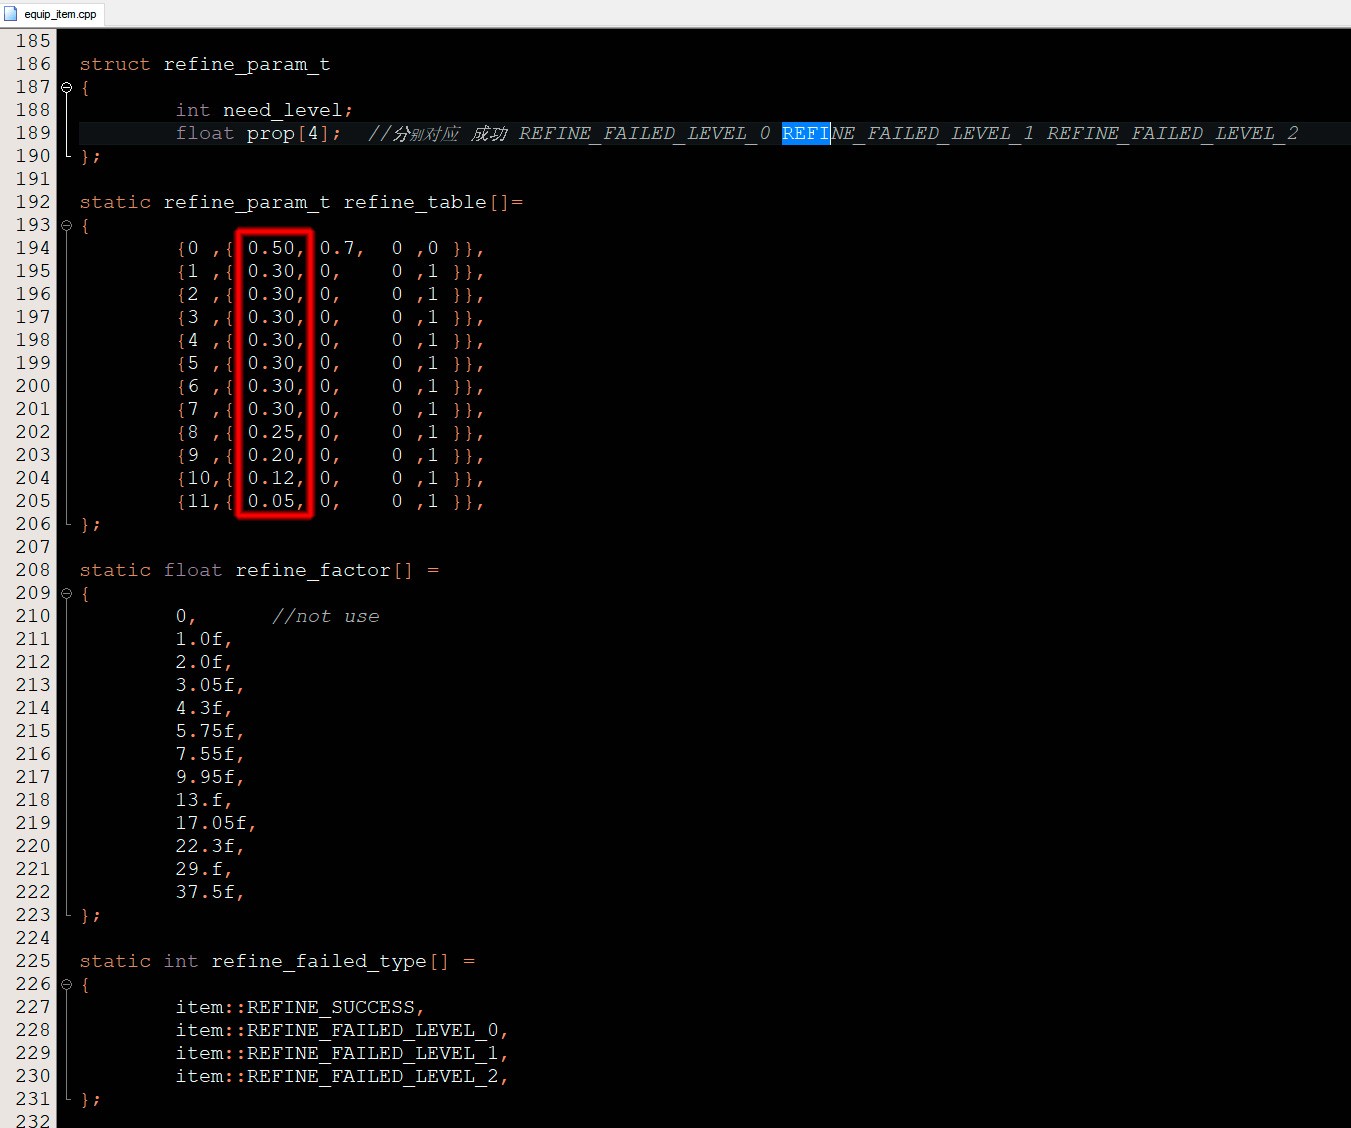The height and width of the screenshot is (1128, 1351).
Task: Click the 0.05 value on line 205
Action: 271,501
